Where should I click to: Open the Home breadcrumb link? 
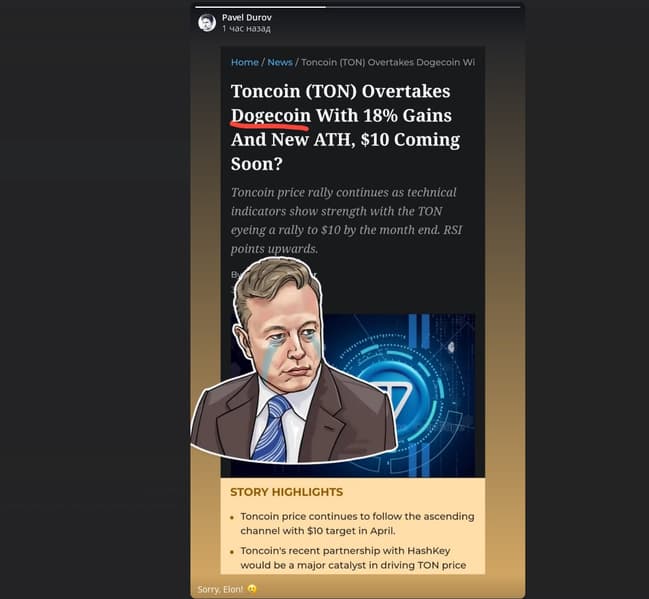click(245, 62)
